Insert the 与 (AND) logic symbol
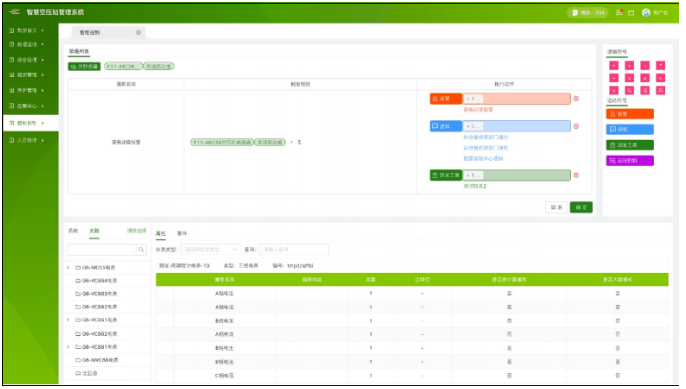Screen dimensions: 686x389 [x=629, y=90]
